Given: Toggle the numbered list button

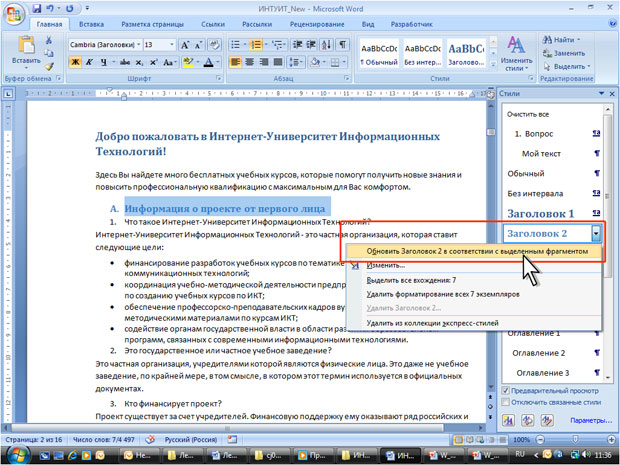Looking at the screenshot, I should [255, 45].
